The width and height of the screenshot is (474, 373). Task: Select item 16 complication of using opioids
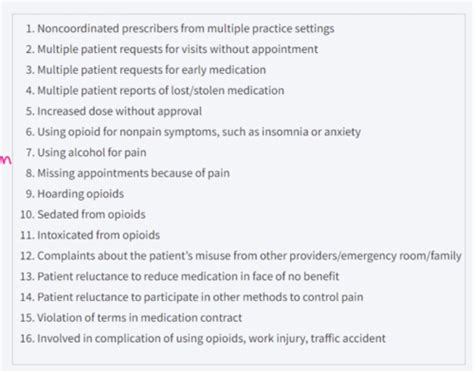click(x=203, y=339)
